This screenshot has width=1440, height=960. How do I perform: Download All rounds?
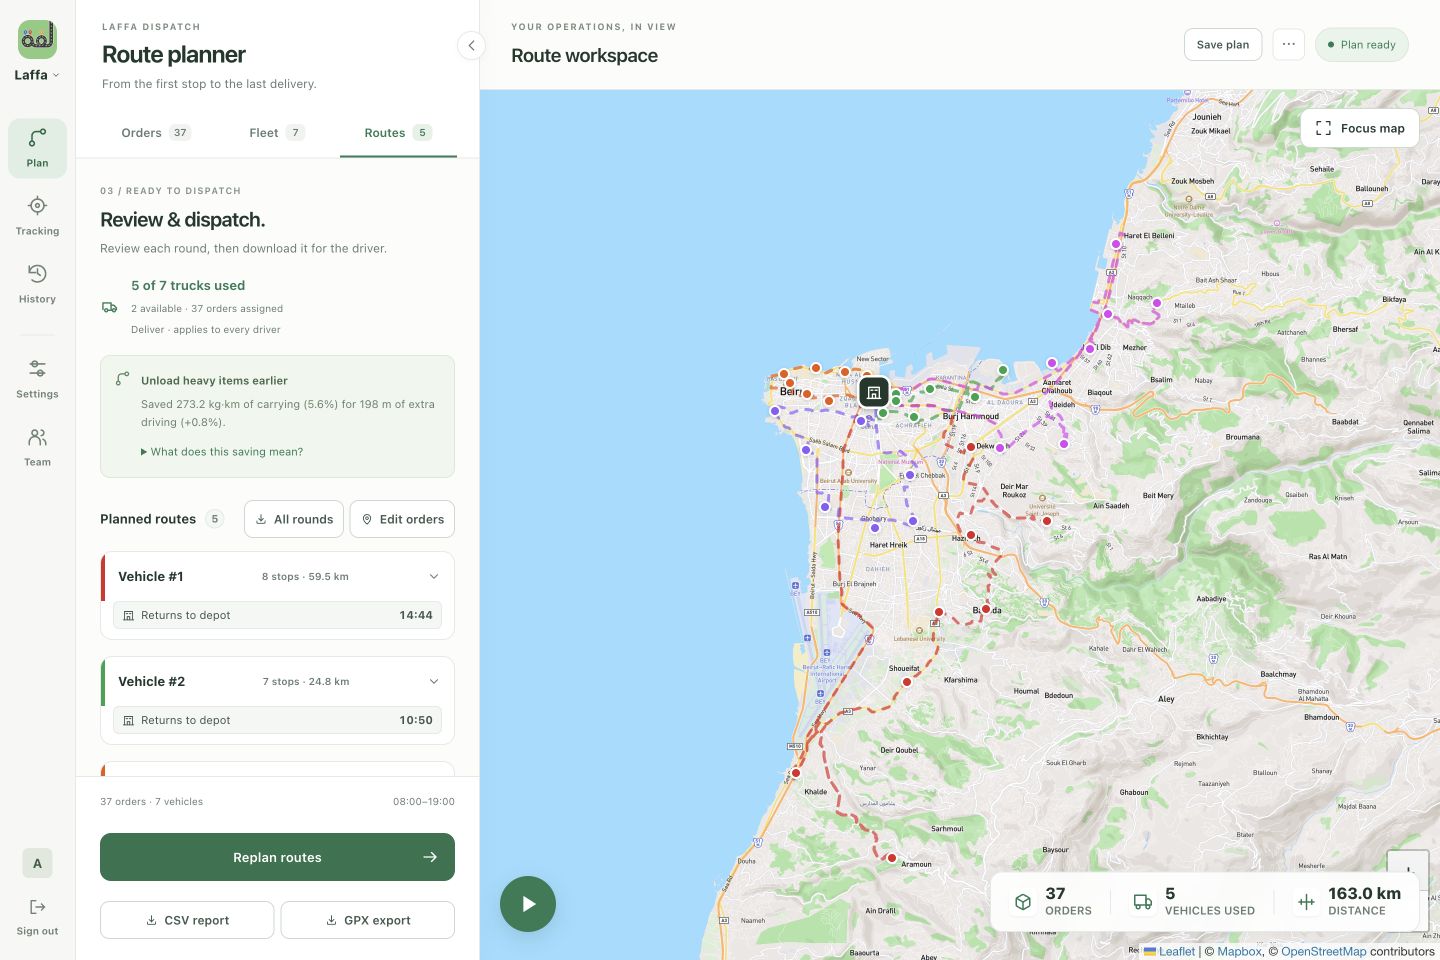pyautogui.click(x=294, y=519)
